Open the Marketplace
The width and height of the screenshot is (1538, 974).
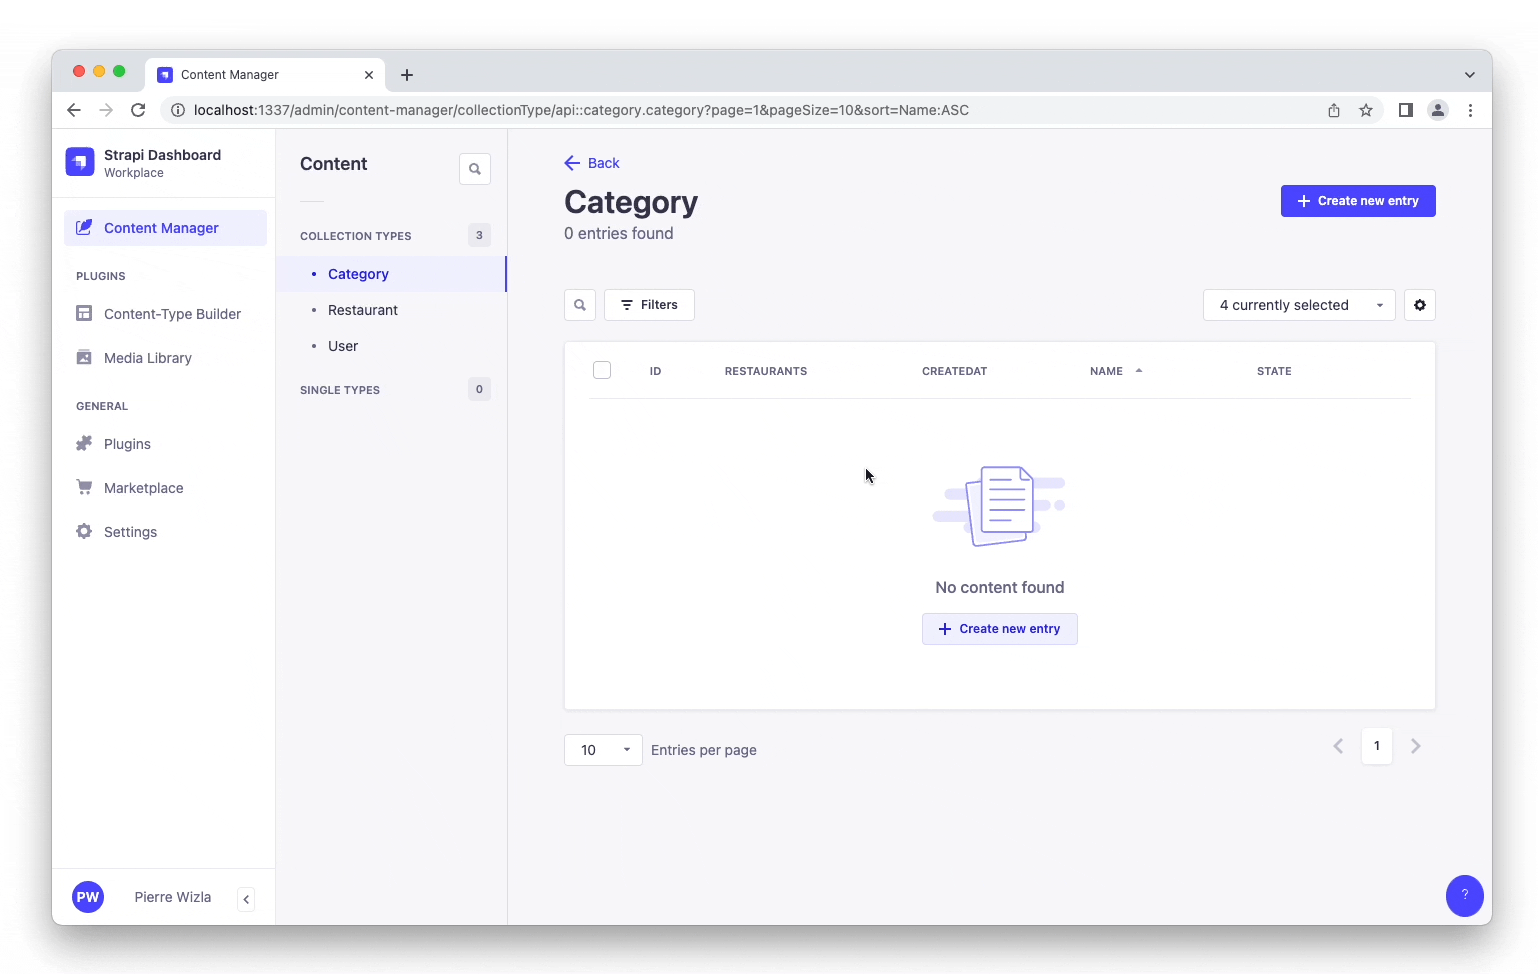pyautogui.click(x=143, y=487)
